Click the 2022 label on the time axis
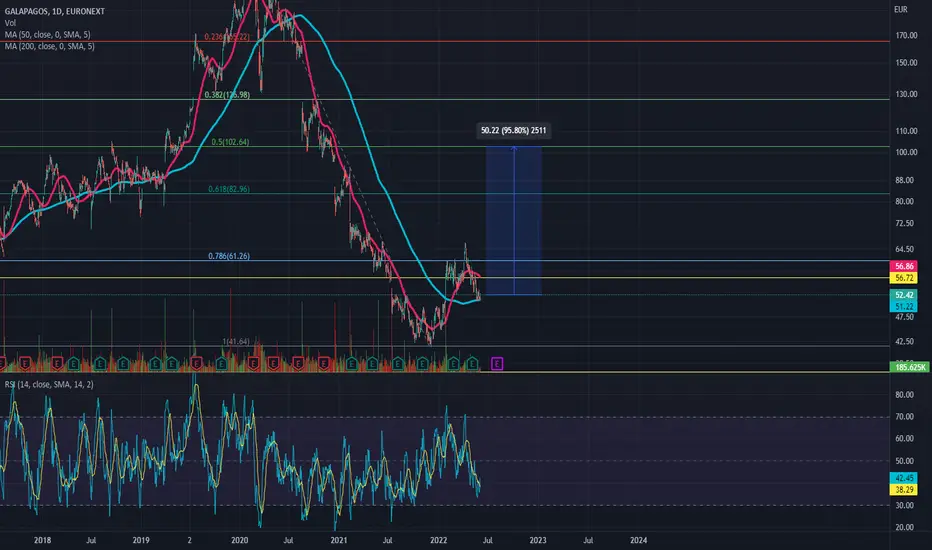This screenshot has width=932, height=550. [439, 540]
